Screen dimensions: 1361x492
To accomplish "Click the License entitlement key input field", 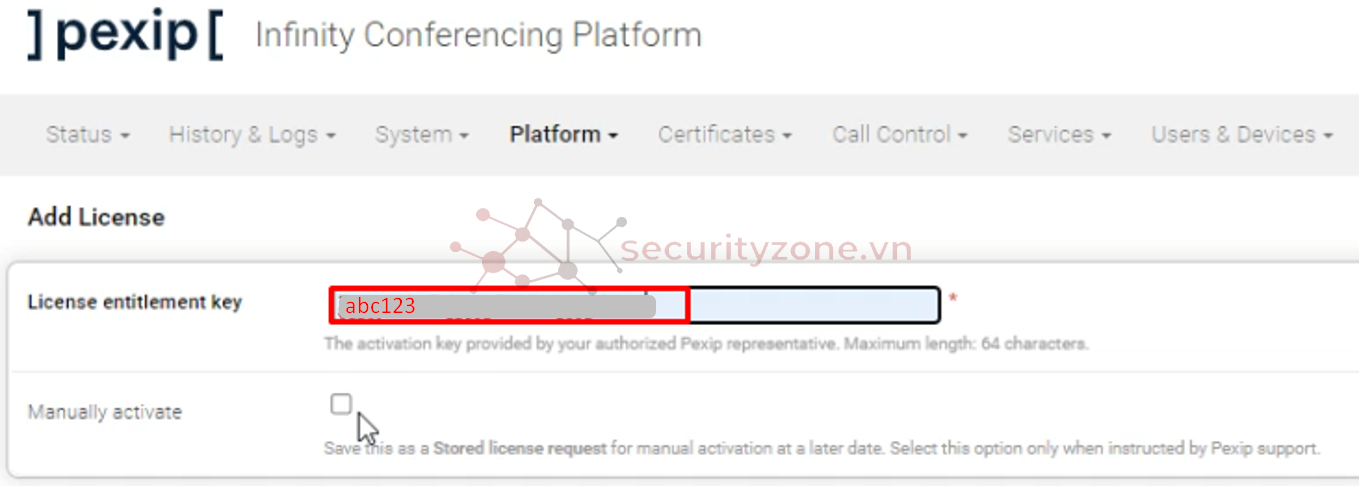I will coord(635,305).
